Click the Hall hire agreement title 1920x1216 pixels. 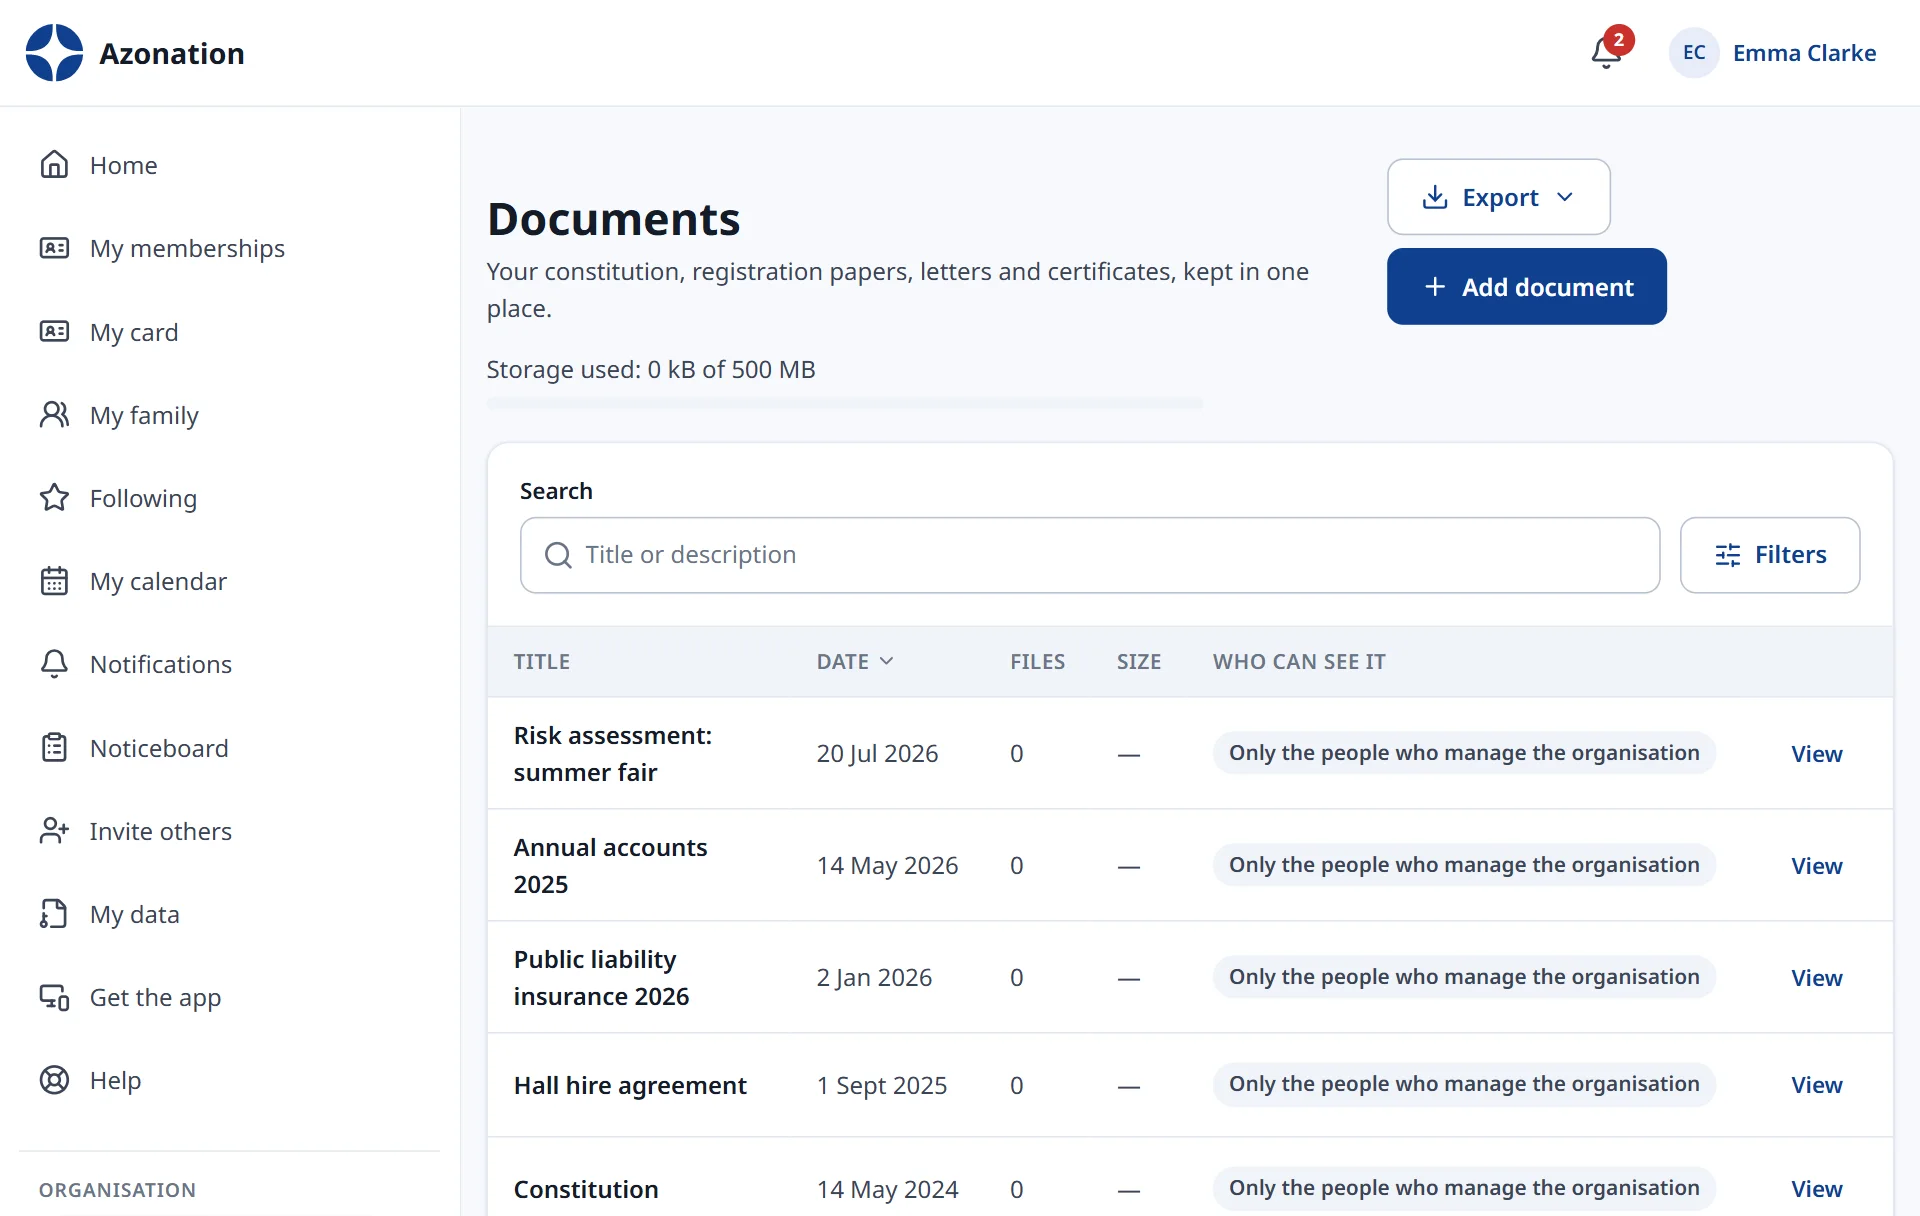click(x=630, y=1085)
